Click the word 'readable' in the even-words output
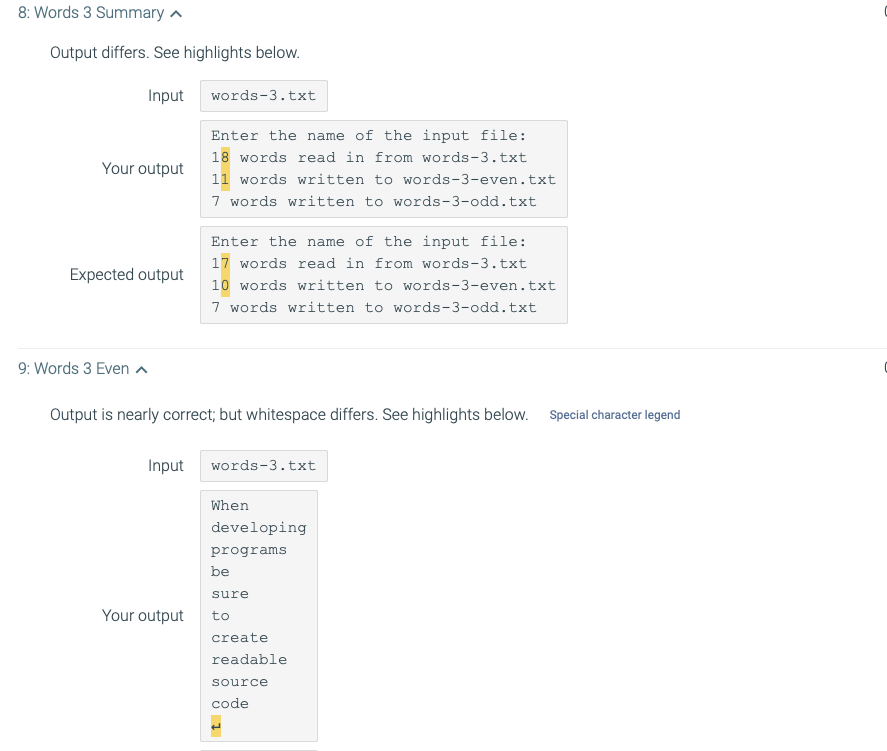 click(x=248, y=659)
